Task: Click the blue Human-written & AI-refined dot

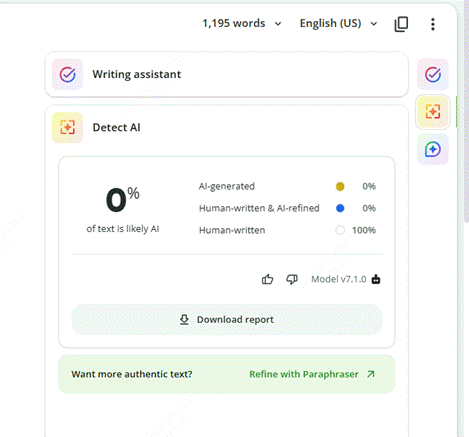Action: pos(340,208)
